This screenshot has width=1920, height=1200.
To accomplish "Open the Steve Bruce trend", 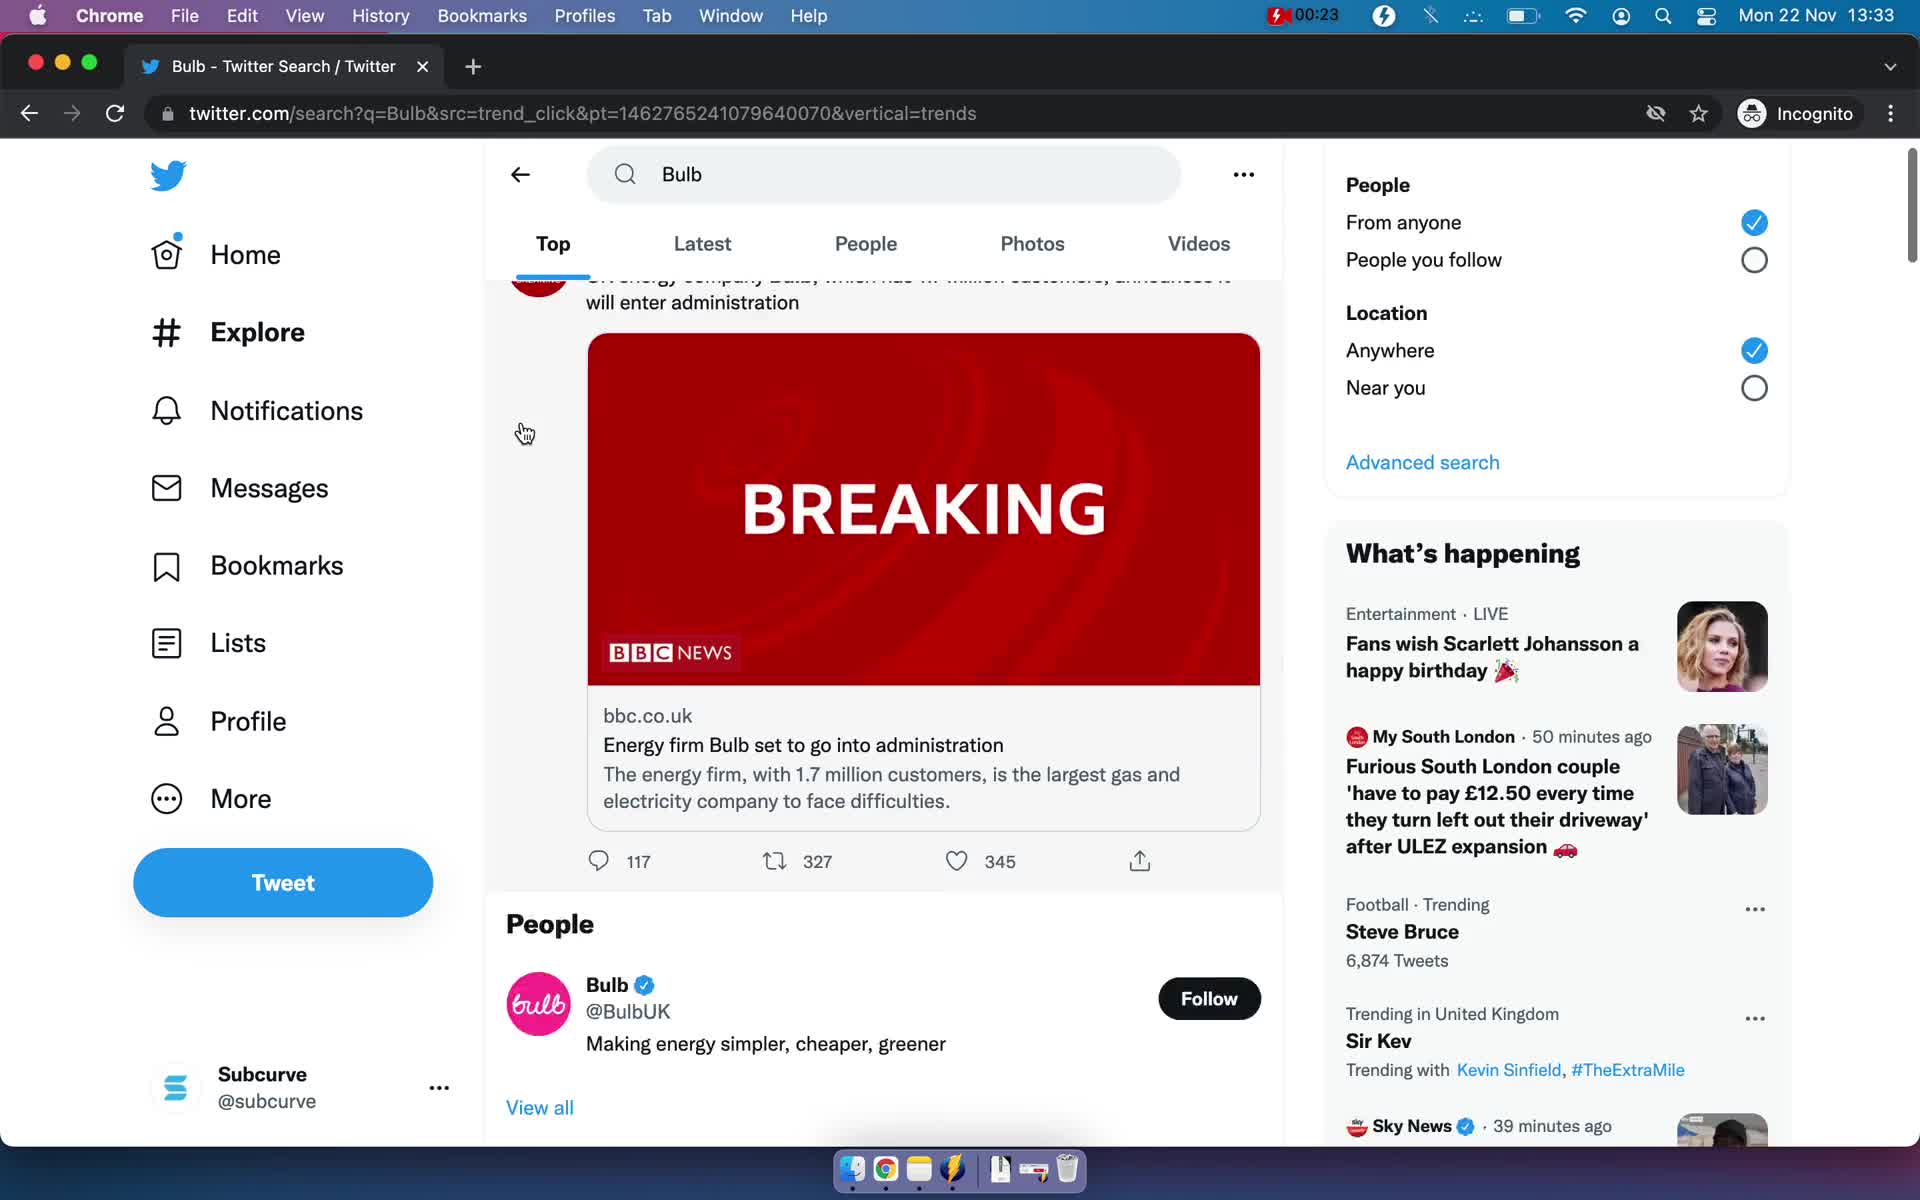I will [x=1402, y=932].
